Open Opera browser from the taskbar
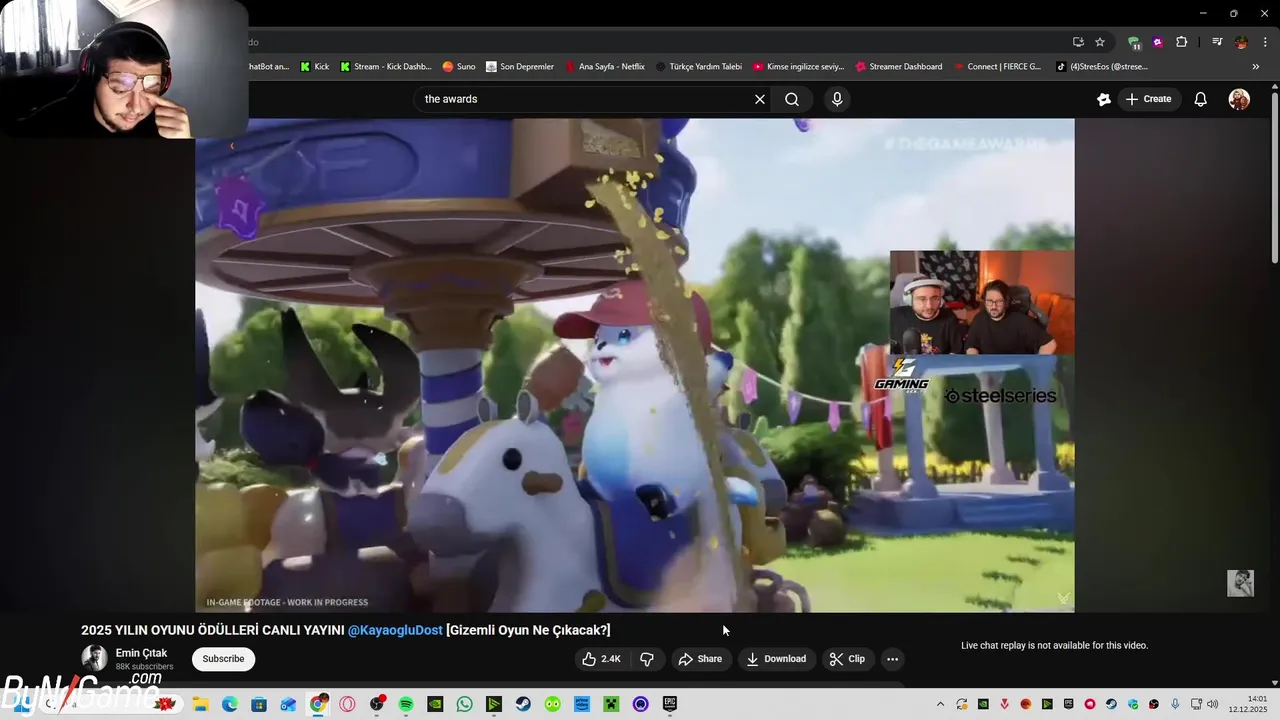This screenshot has width=1280, height=720. 347,704
